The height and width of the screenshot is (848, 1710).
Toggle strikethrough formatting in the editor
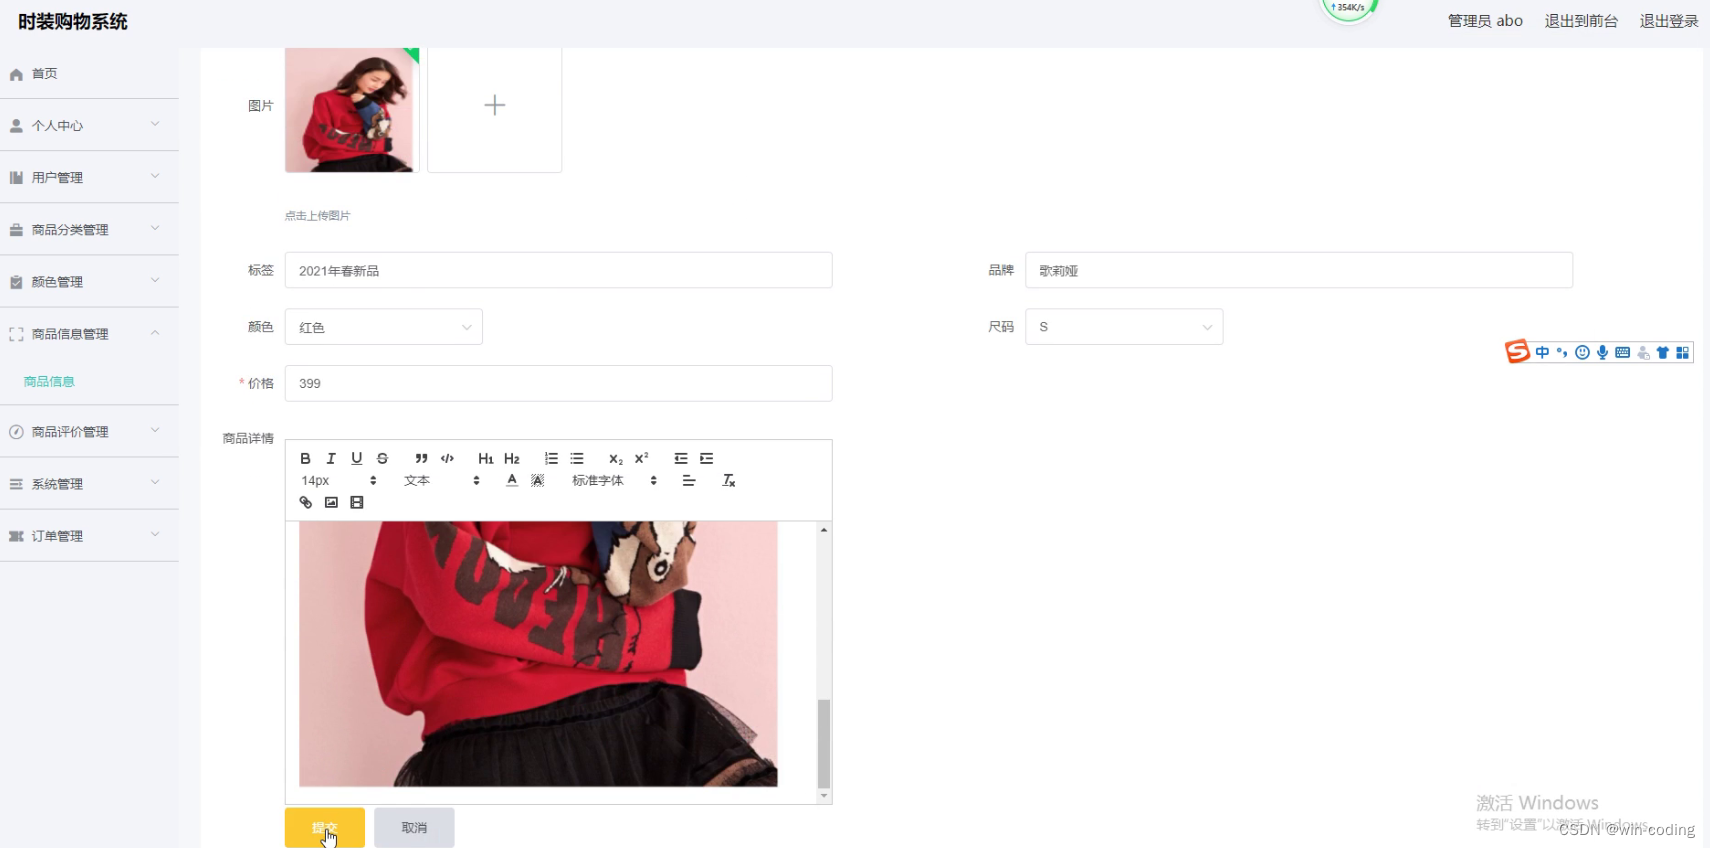[x=382, y=458]
